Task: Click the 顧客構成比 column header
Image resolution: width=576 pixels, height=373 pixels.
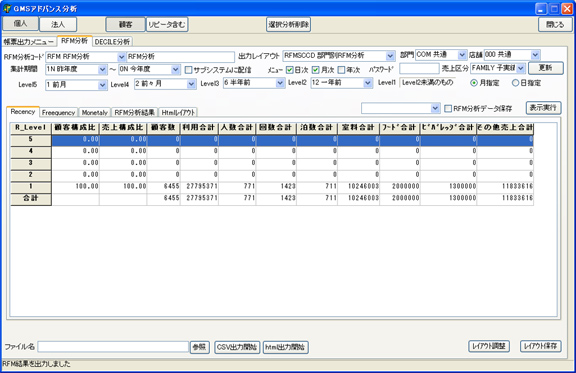Action: [75, 128]
